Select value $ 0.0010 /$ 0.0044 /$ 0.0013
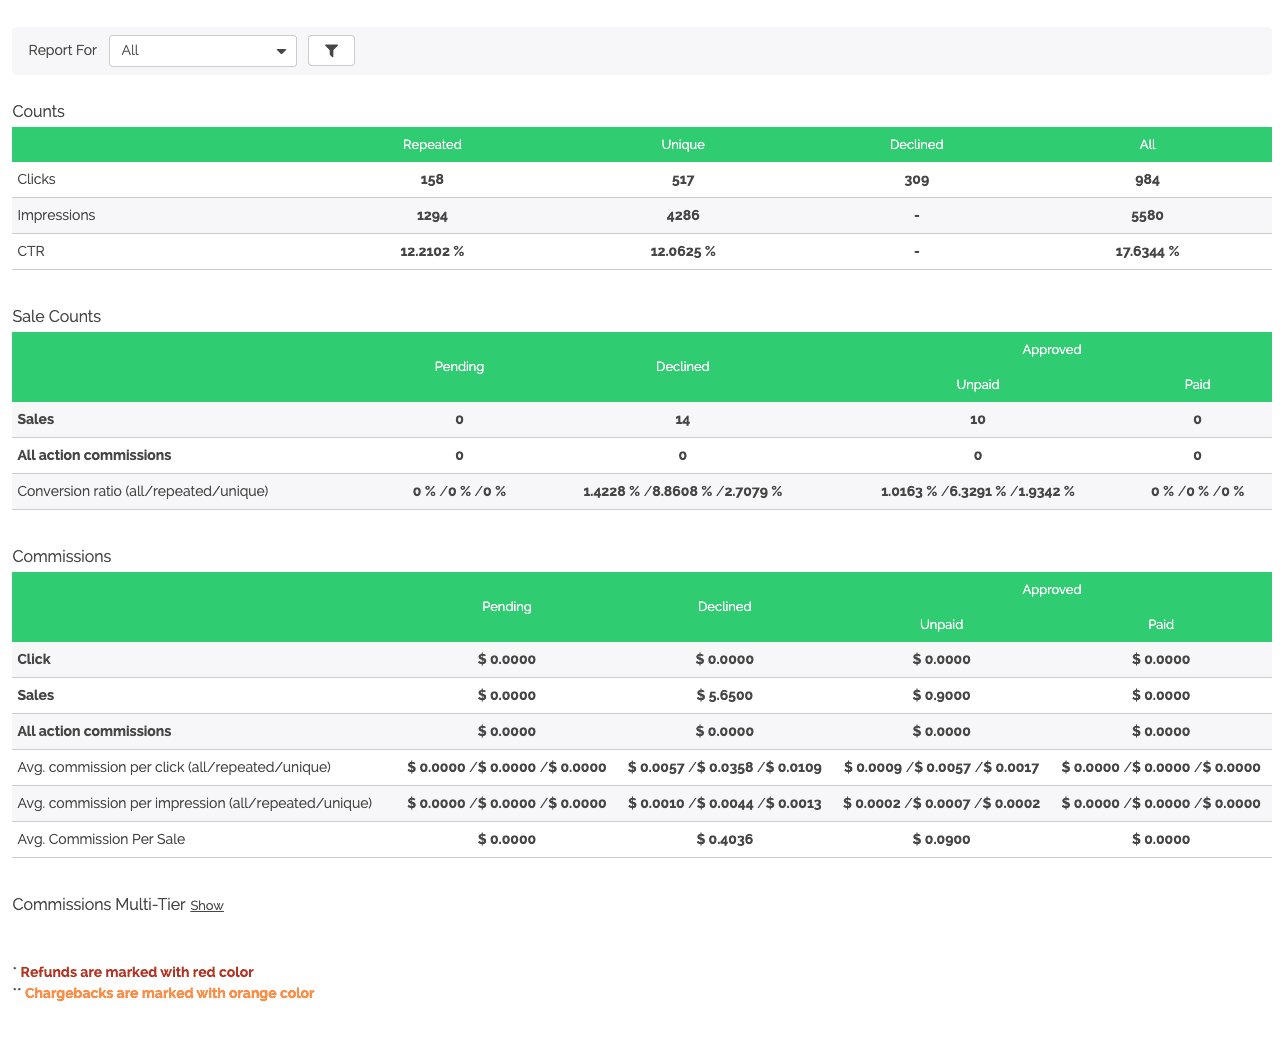 click(725, 804)
